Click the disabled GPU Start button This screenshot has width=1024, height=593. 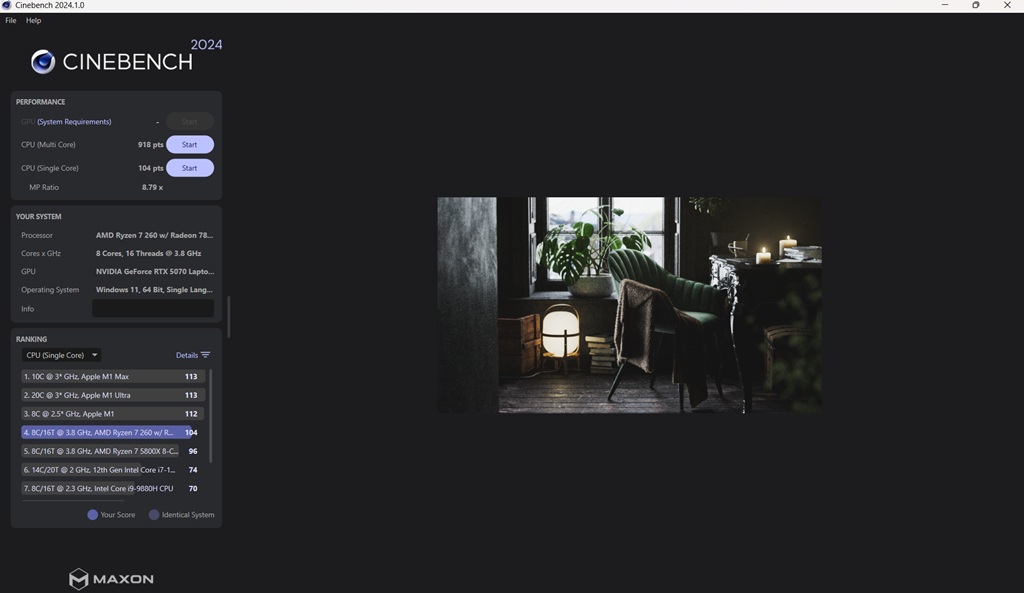pos(189,122)
